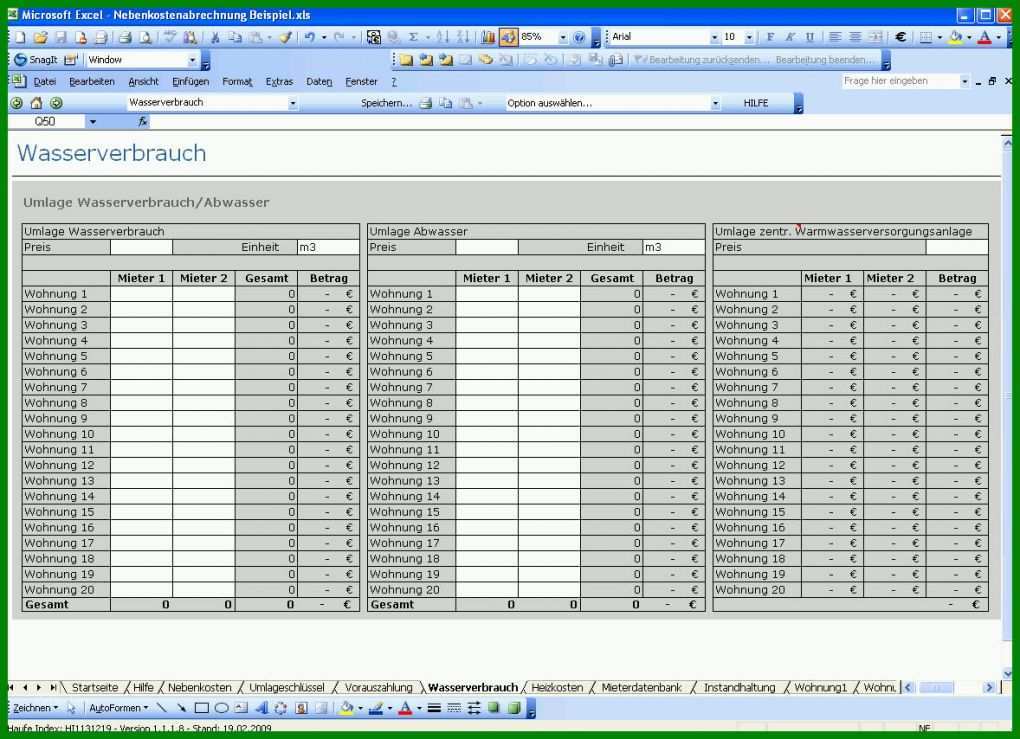Insert WordArt from drawing toolbar
Viewport: 1020px width, 739px height.
point(262,708)
